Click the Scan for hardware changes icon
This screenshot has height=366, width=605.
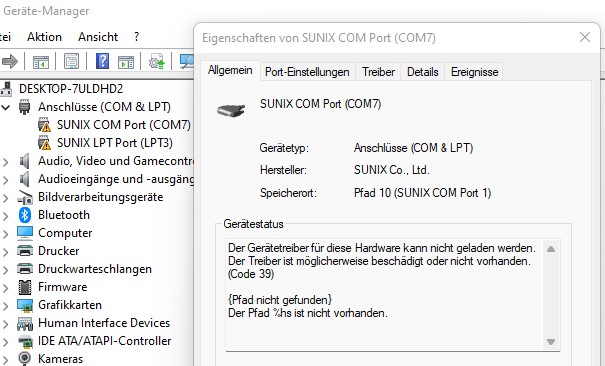(187, 61)
